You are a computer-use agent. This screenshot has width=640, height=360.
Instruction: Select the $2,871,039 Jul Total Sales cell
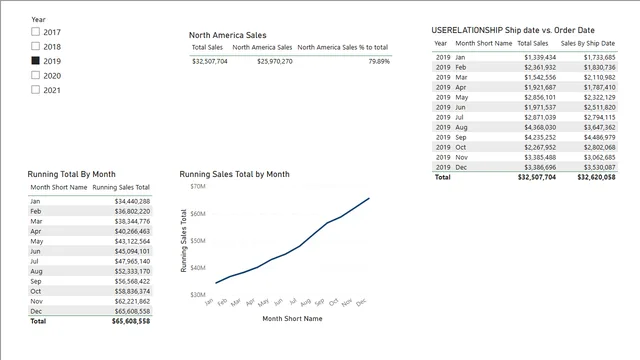[540, 117]
